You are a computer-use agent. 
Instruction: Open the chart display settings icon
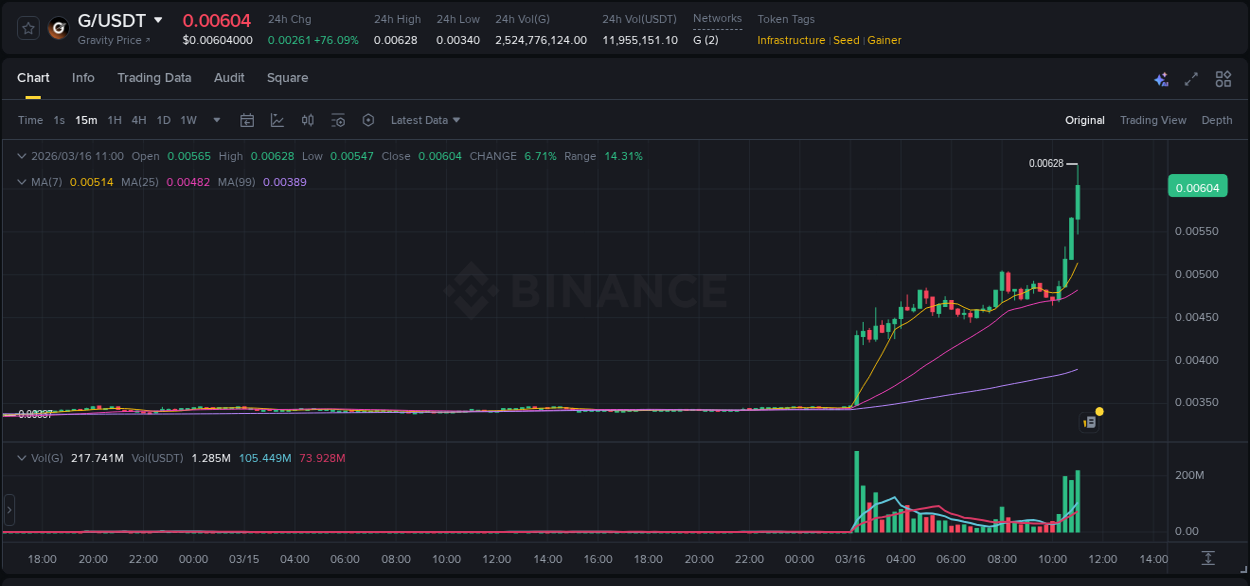338,119
